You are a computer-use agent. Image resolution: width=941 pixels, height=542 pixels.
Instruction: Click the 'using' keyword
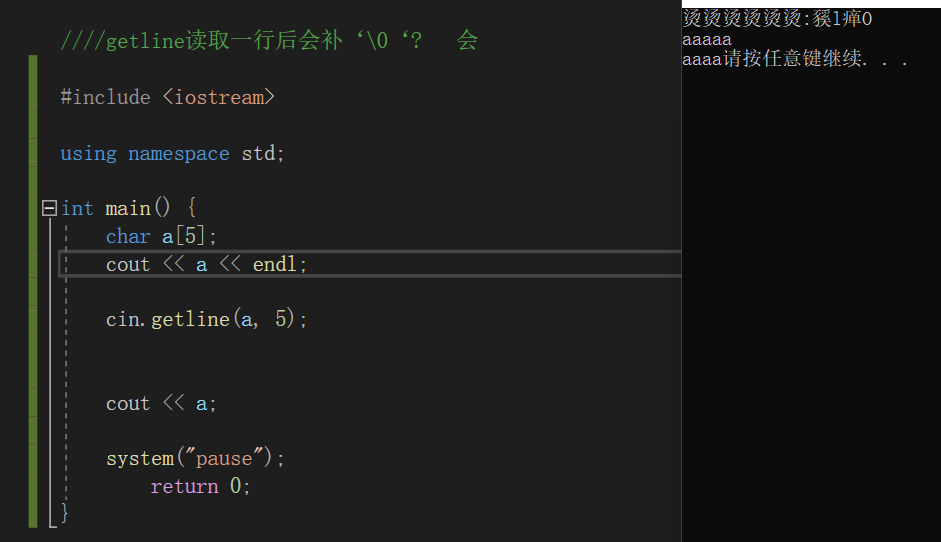[88, 154]
